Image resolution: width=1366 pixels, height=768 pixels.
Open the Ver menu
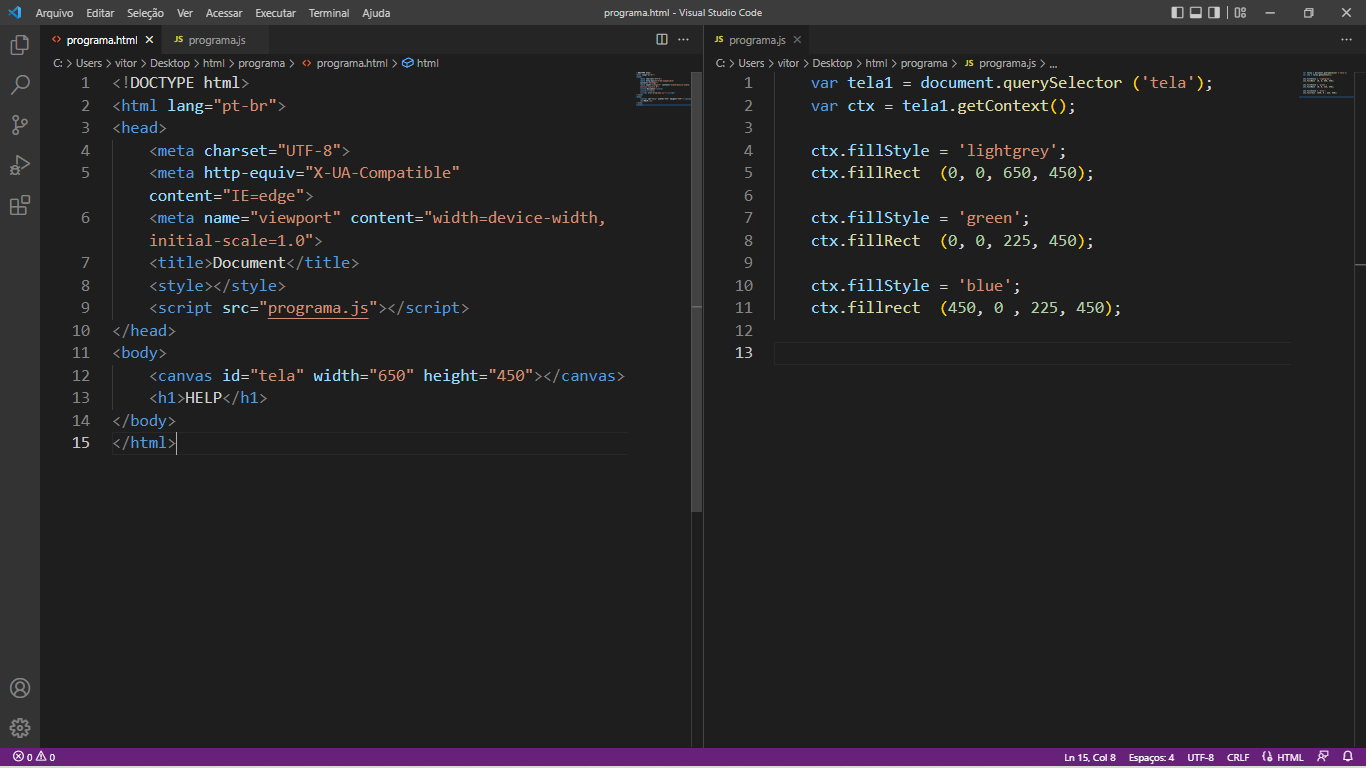(x=185, y=13)
